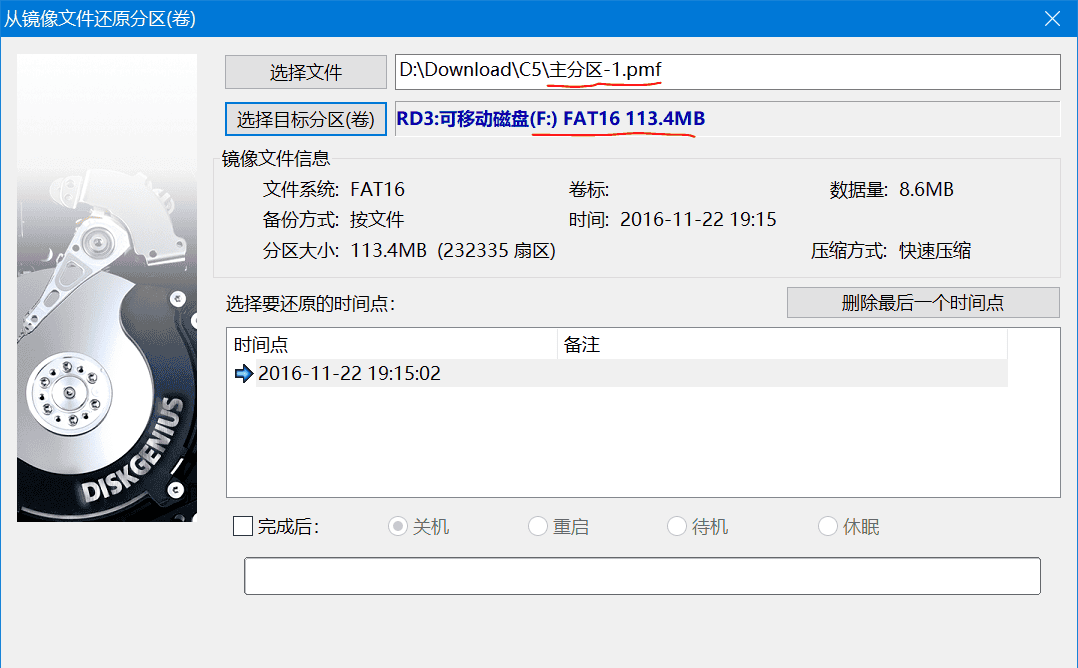Close the 从镜像文件还原分区 dialog

coord(1052,18)
